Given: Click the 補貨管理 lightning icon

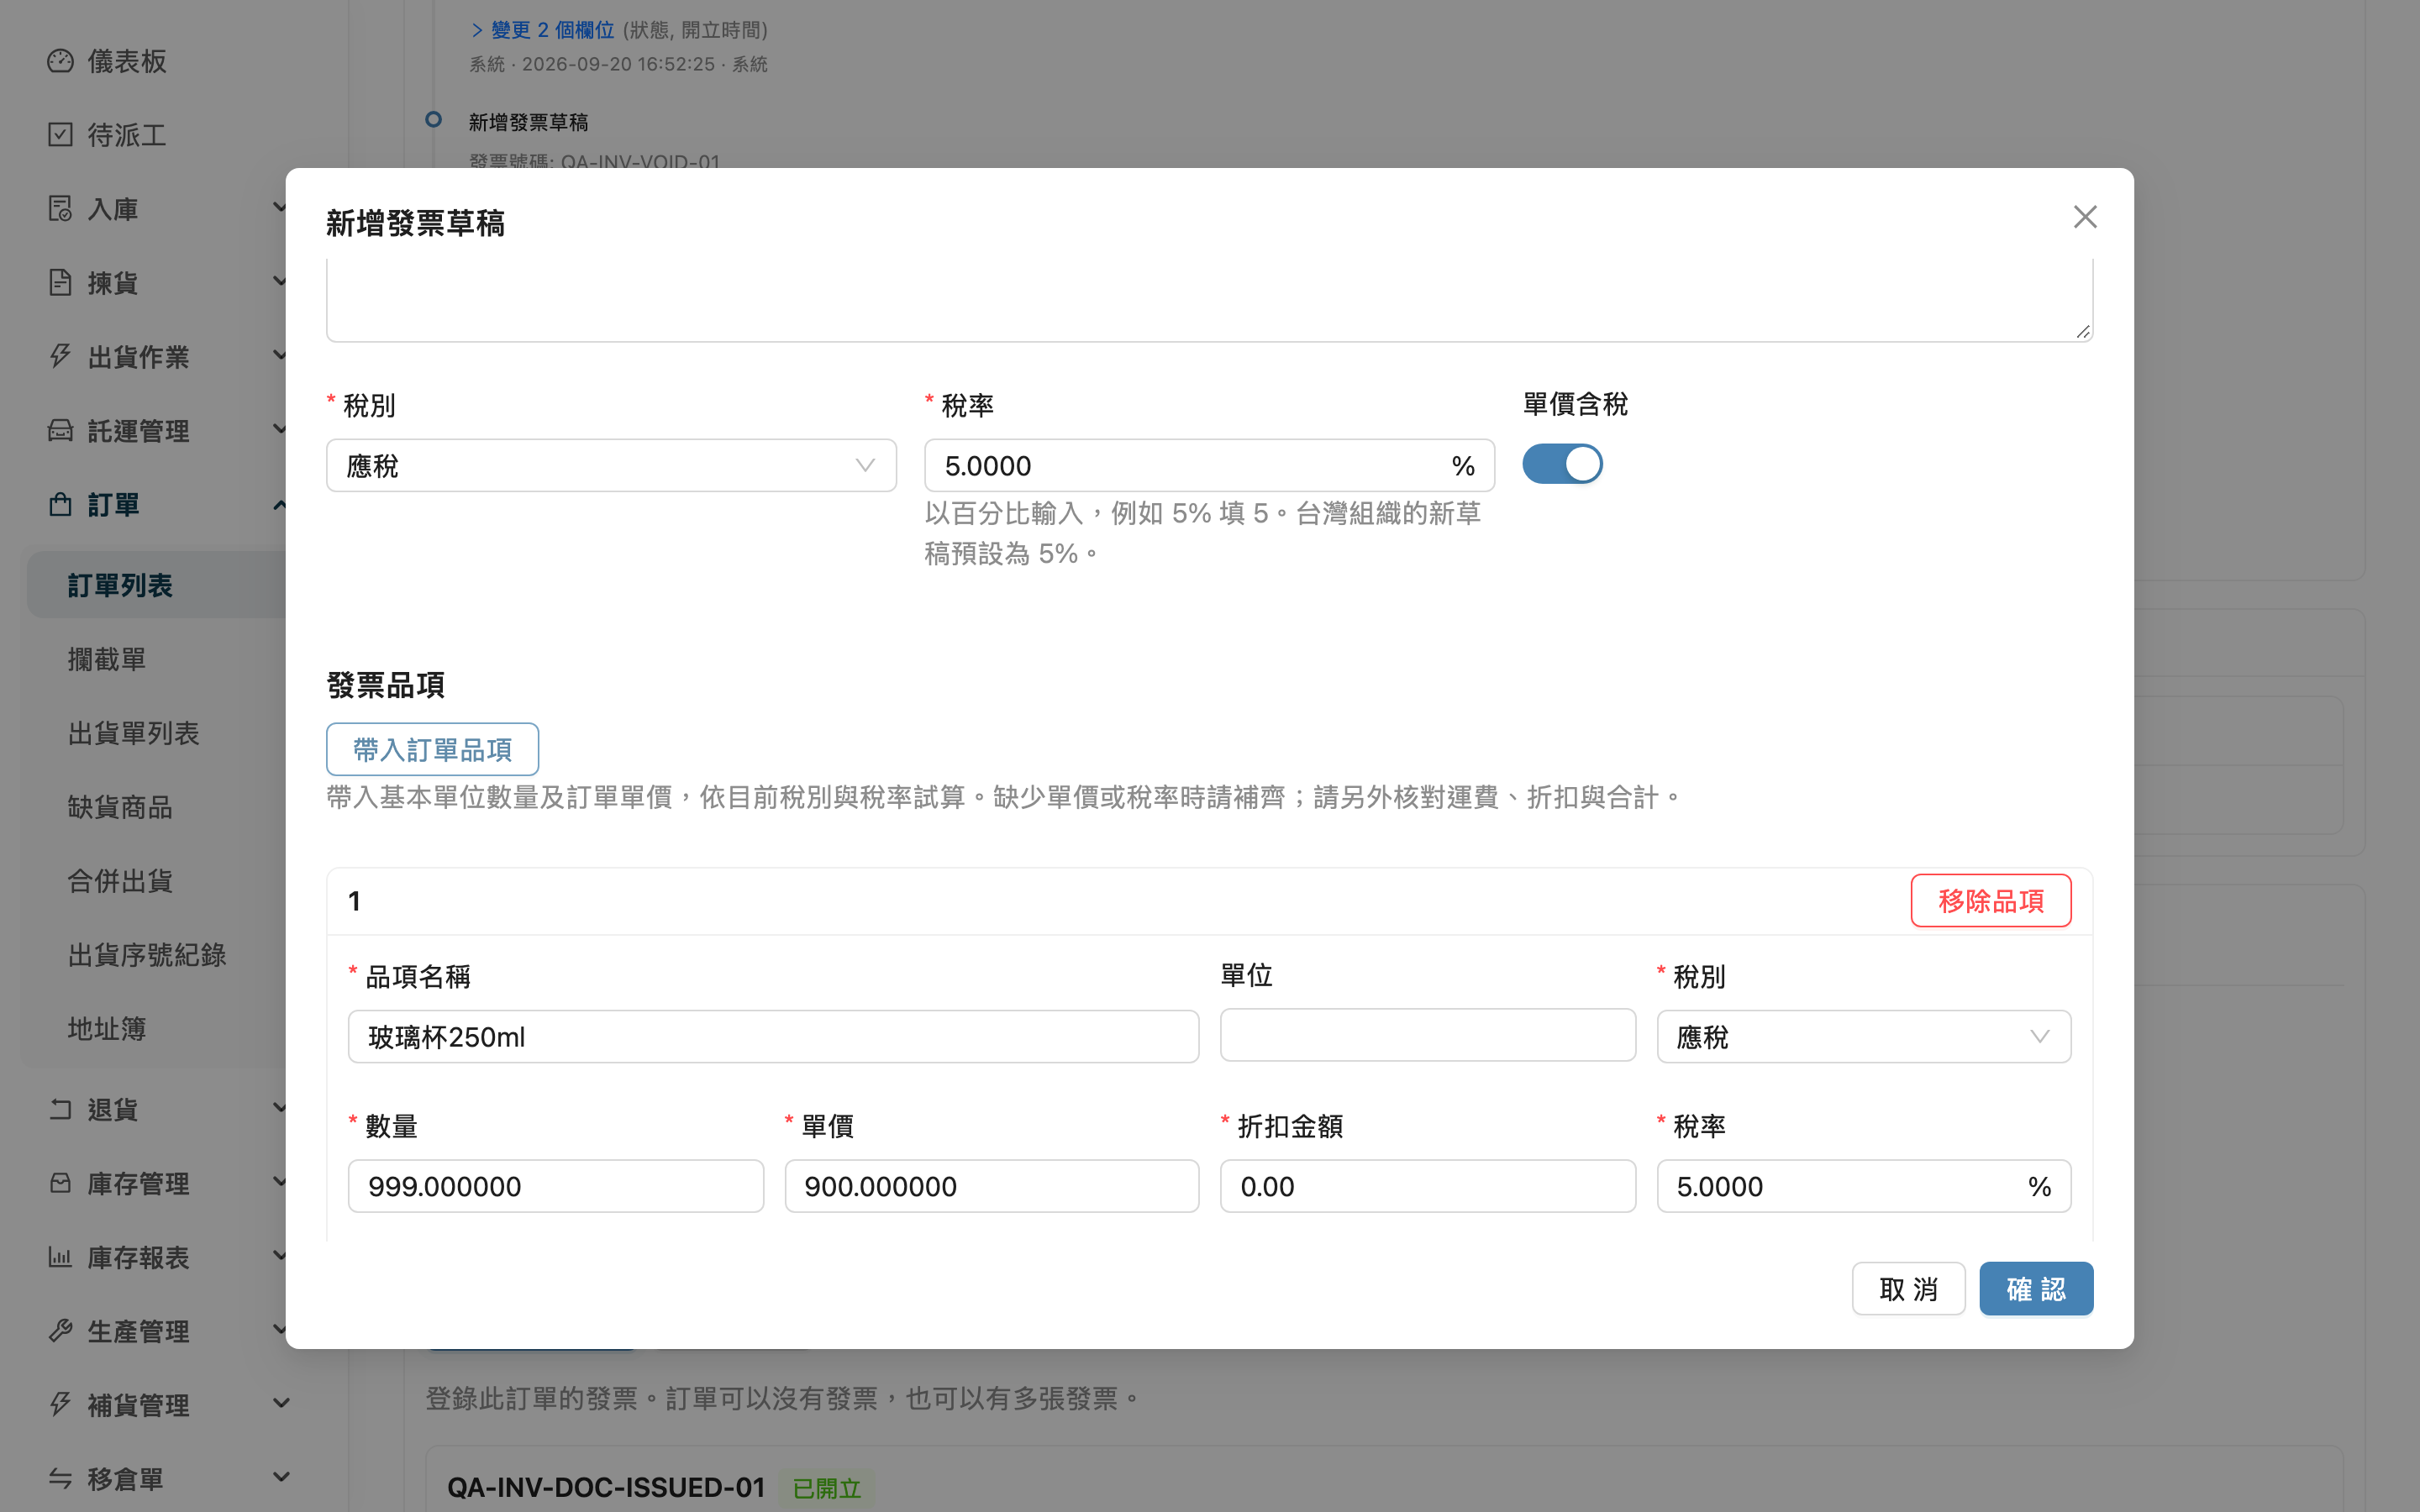Looking at the screenshot, I should tap(60, 1405).
